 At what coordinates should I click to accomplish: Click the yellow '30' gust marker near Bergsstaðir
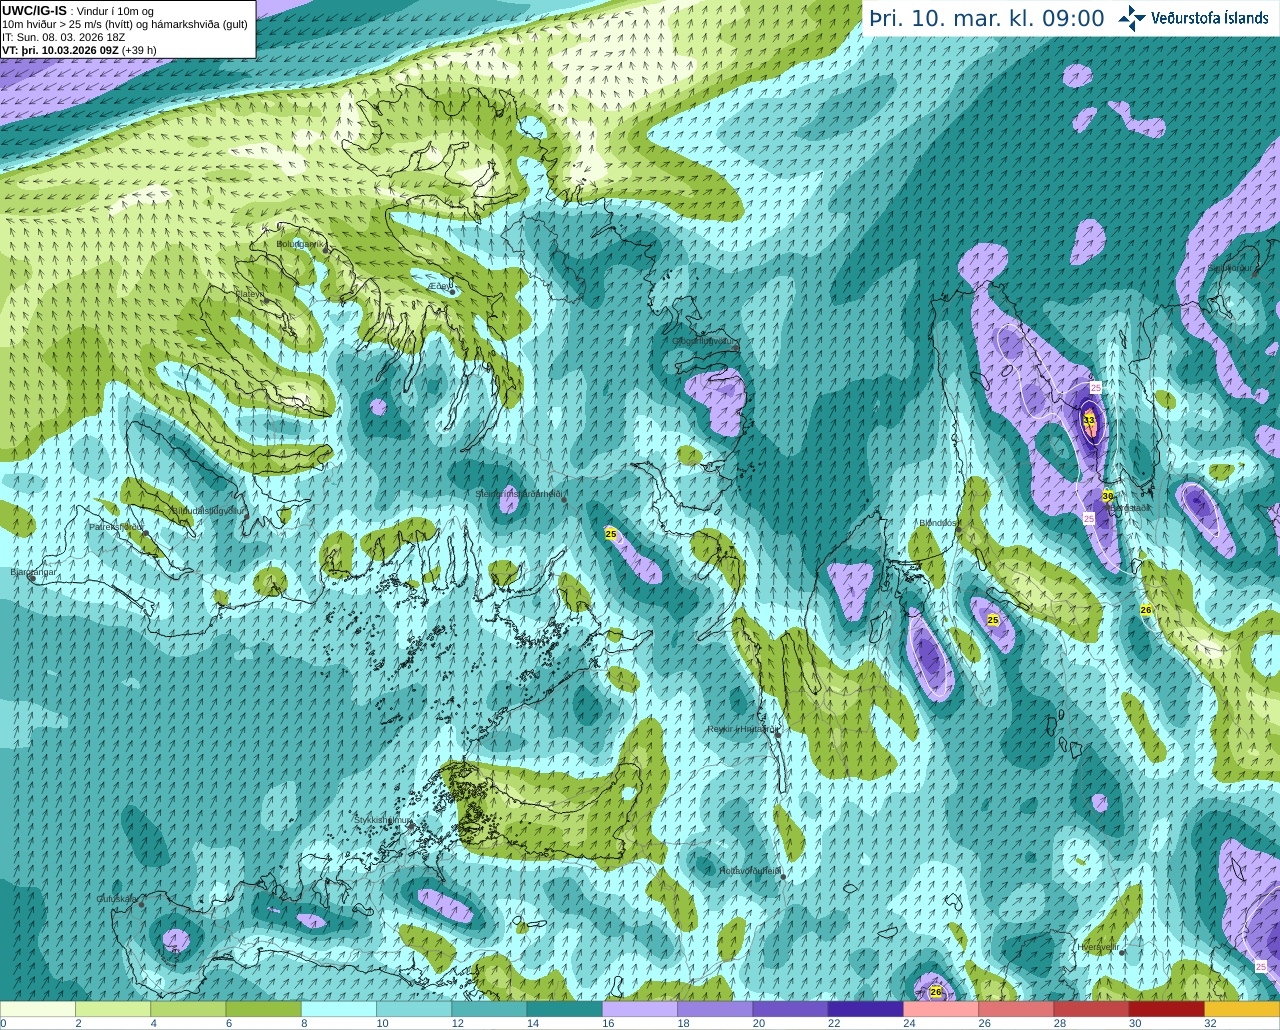click(x=1108, y=496)
